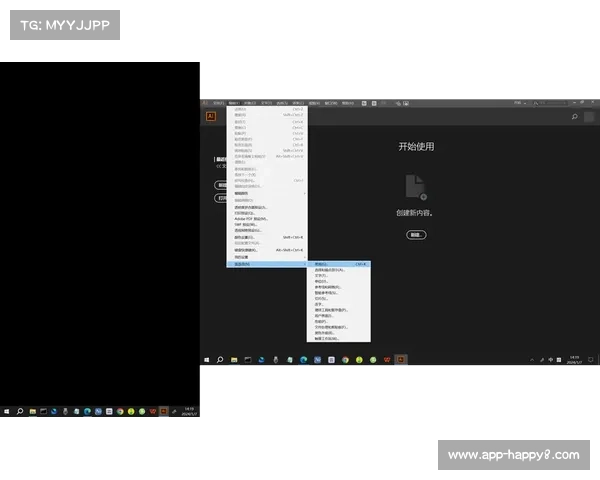The height and width of the screenshot is (480, 600).
Task: Open the 帮助 (Help) menu
Action: pos(347,103)
